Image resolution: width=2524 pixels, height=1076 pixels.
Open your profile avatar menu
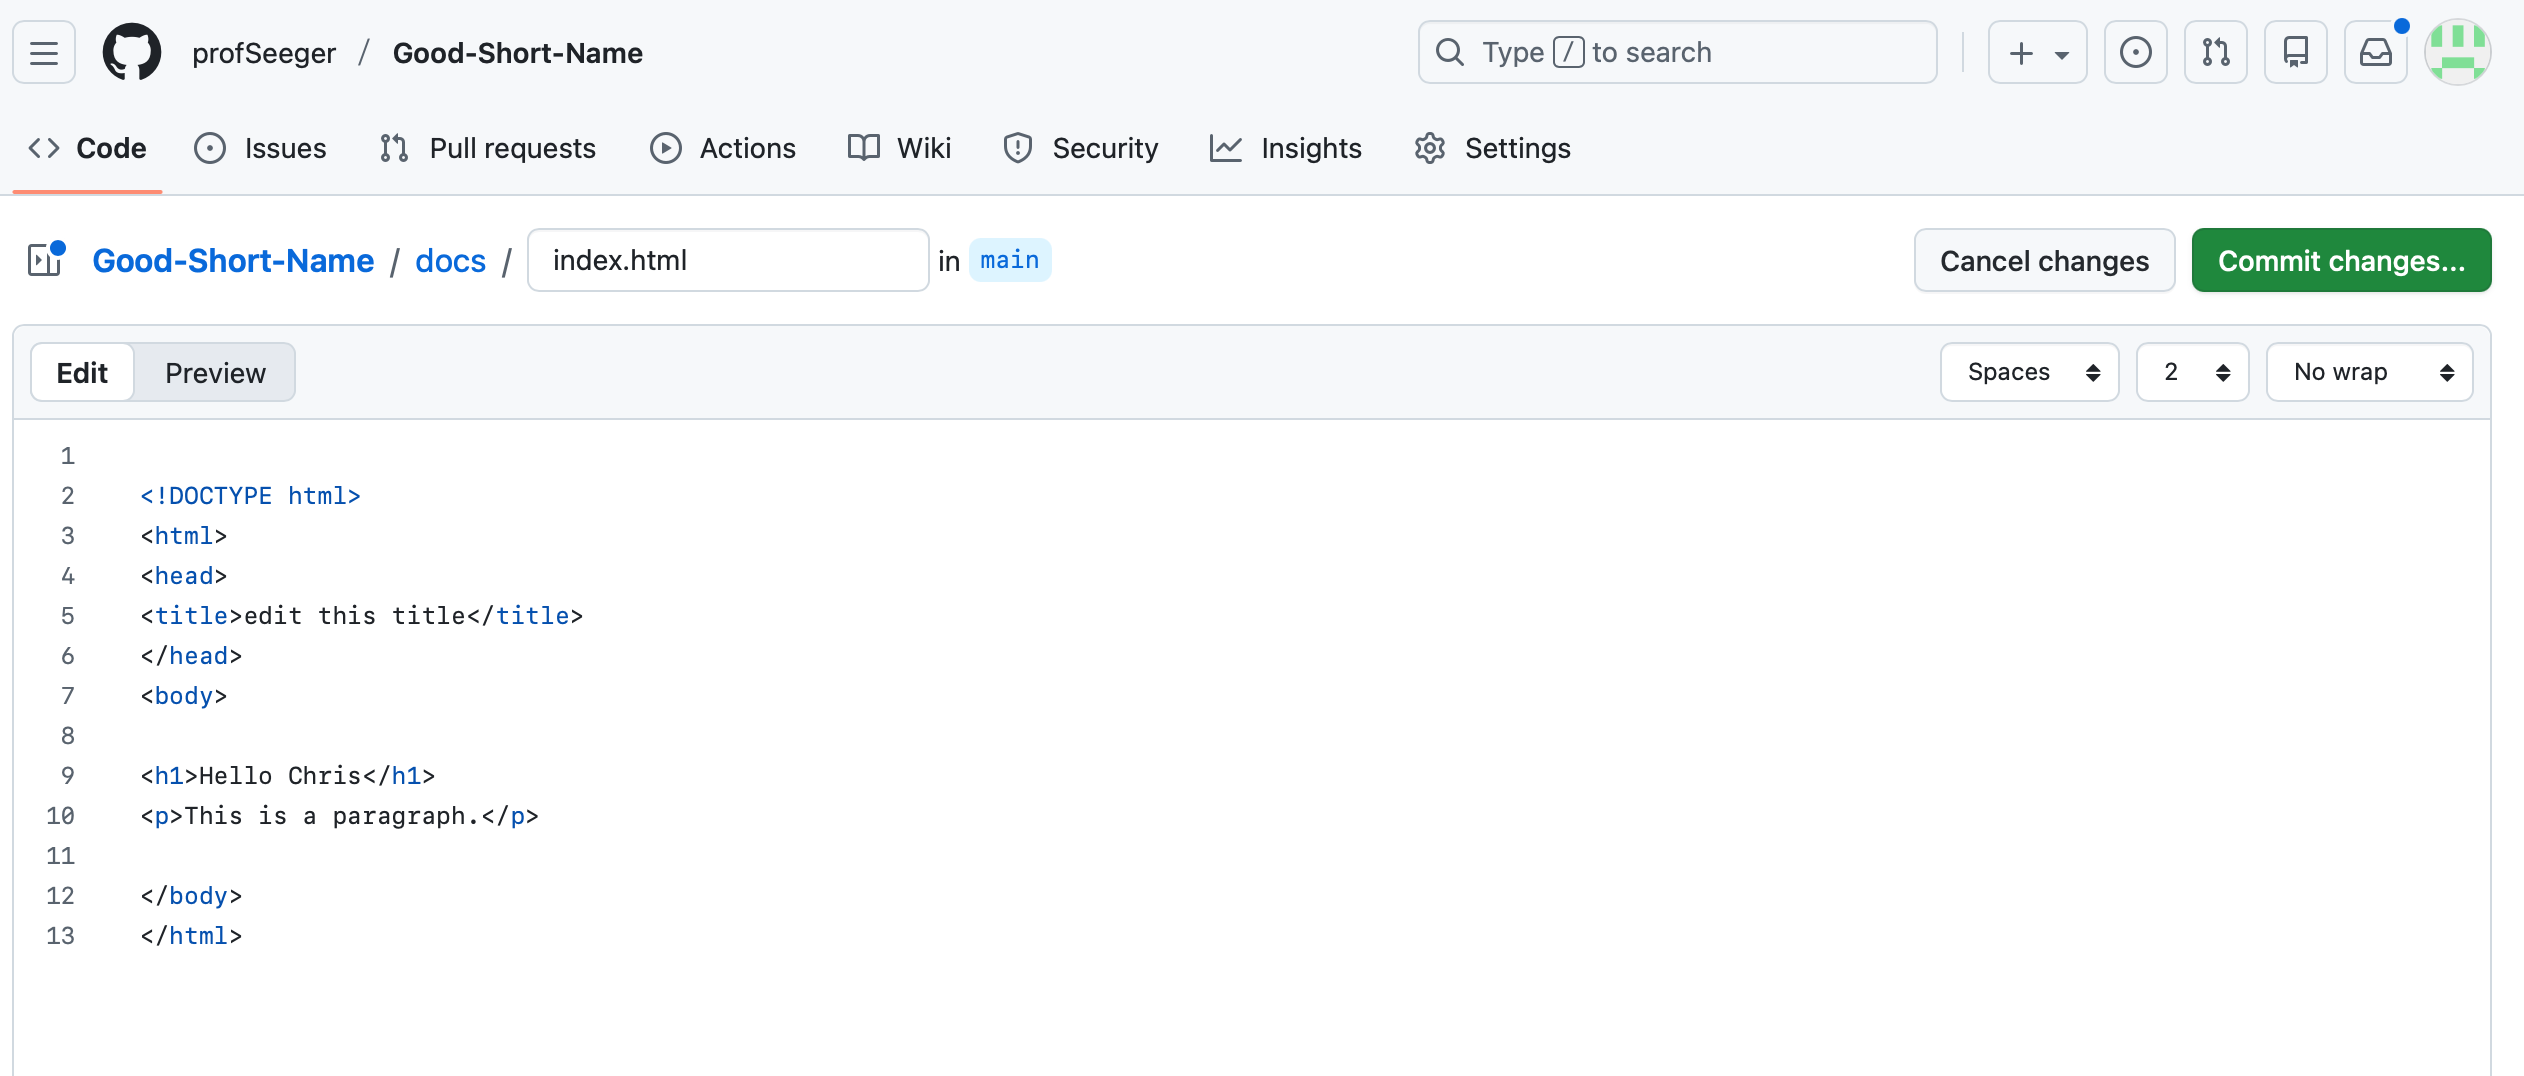(2457, 51)
